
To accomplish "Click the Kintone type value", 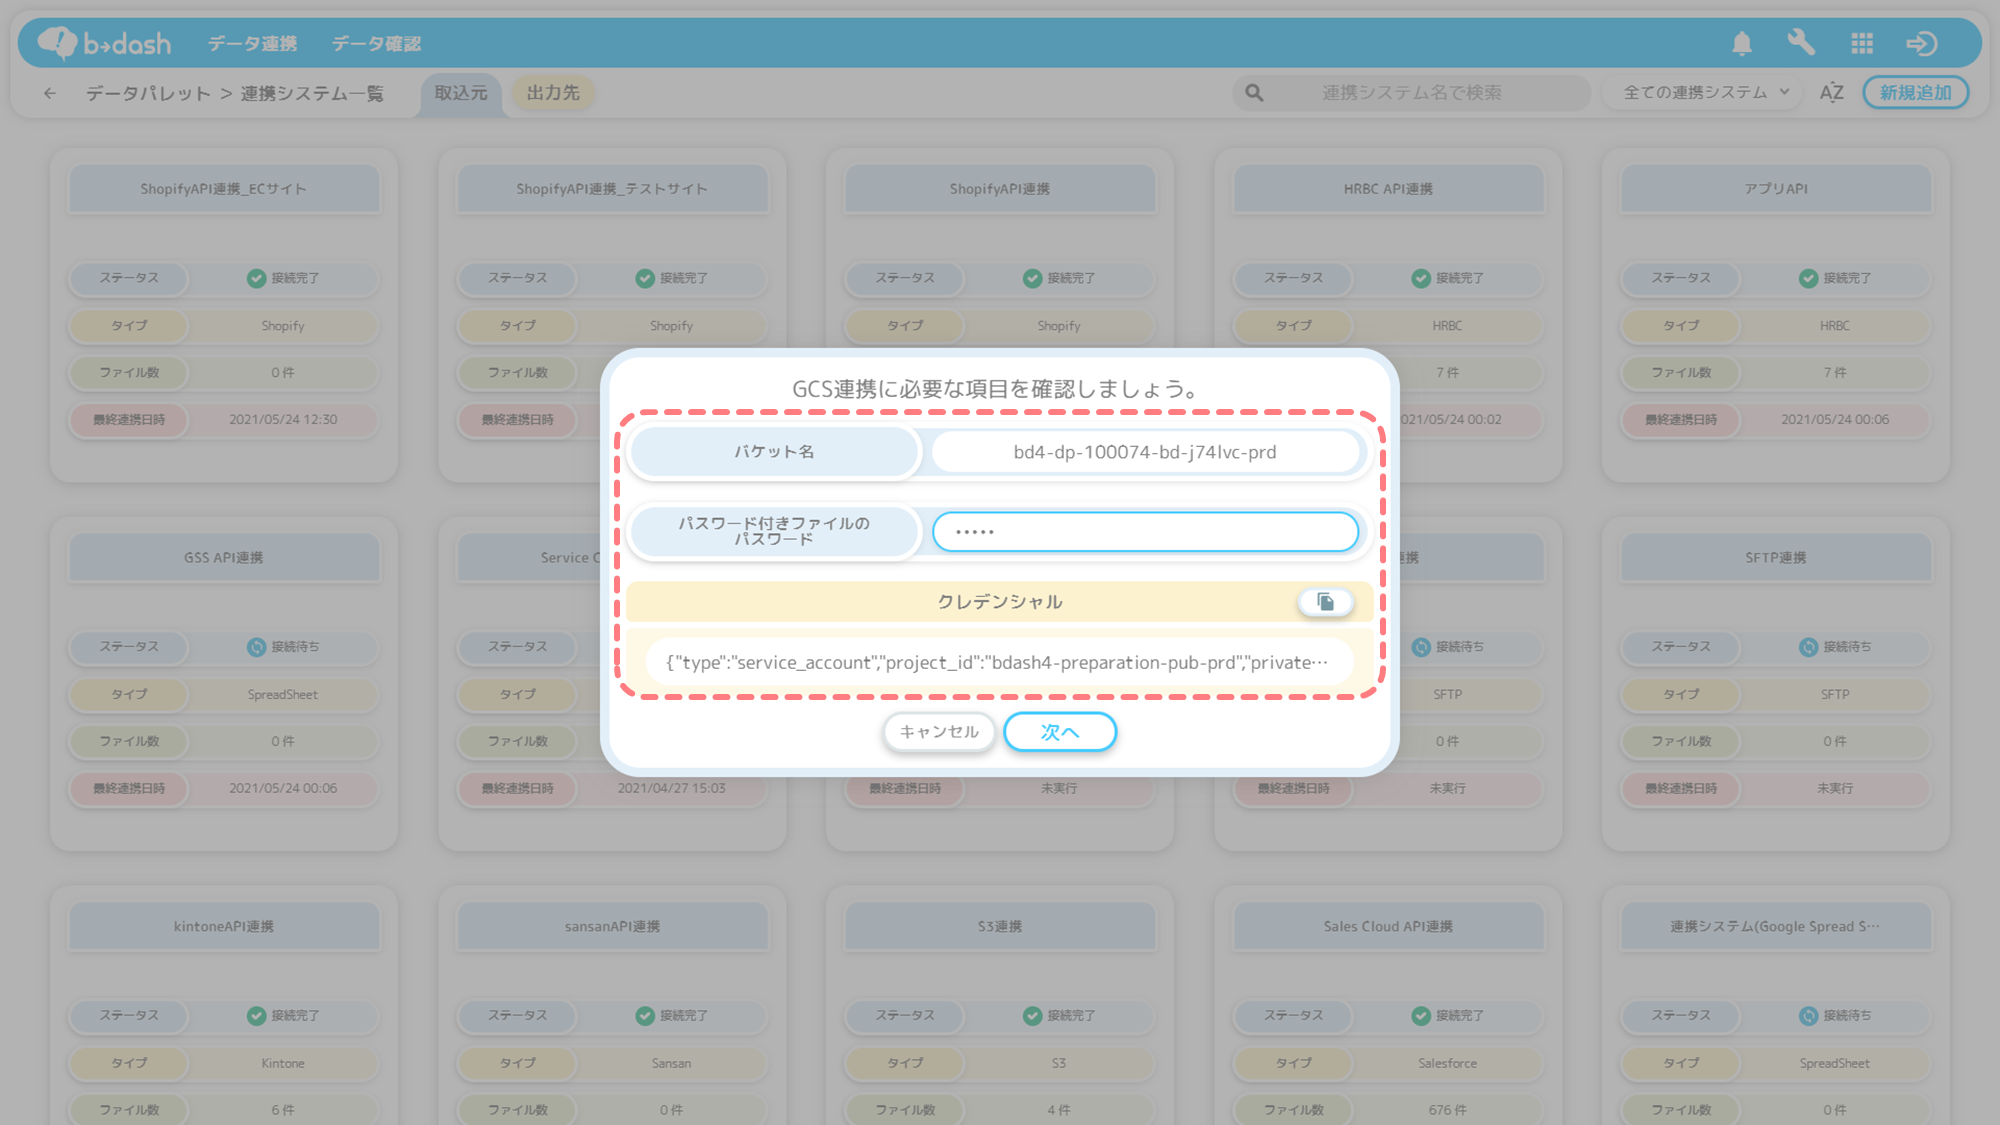I will (x=283, y=1063).
